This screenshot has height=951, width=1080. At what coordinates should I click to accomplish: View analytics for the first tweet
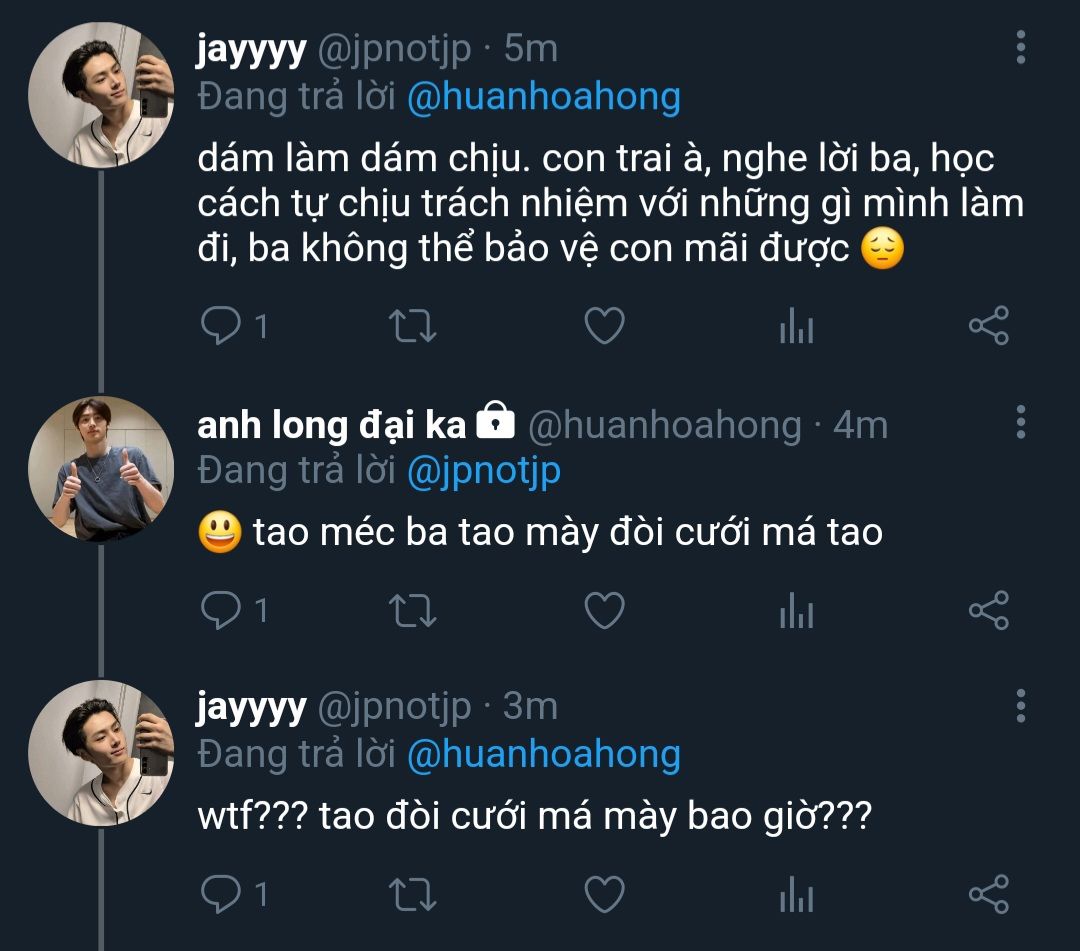point(796,326)
